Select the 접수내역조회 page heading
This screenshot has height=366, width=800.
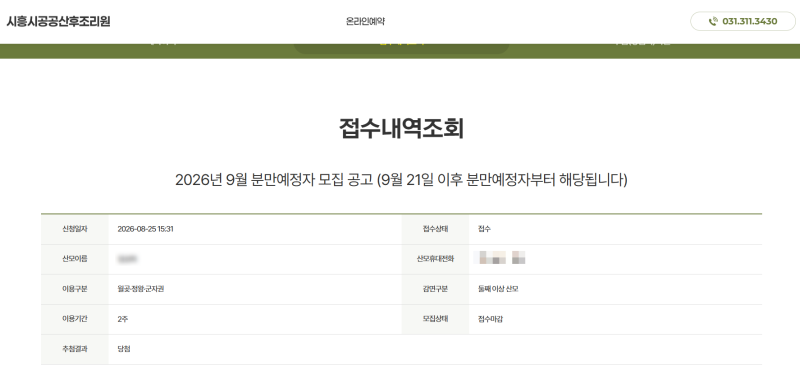(401, 129)
